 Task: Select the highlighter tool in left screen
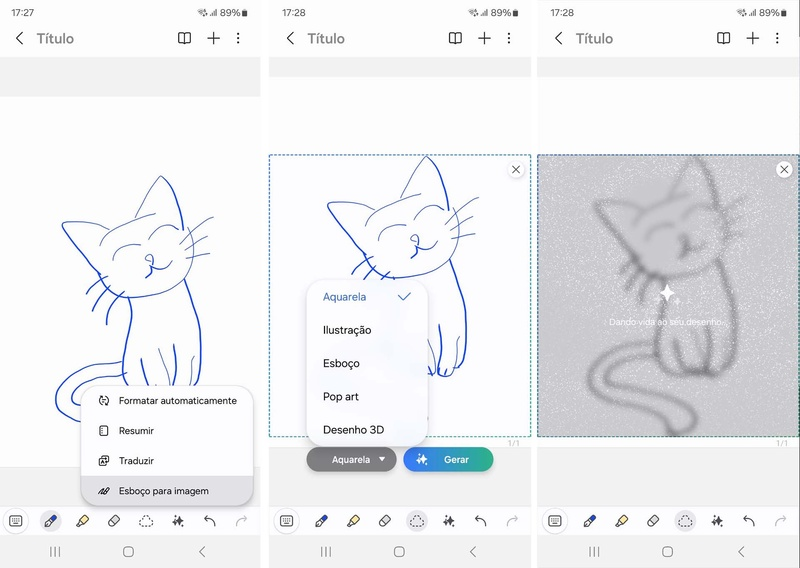(x=82, y=521)
